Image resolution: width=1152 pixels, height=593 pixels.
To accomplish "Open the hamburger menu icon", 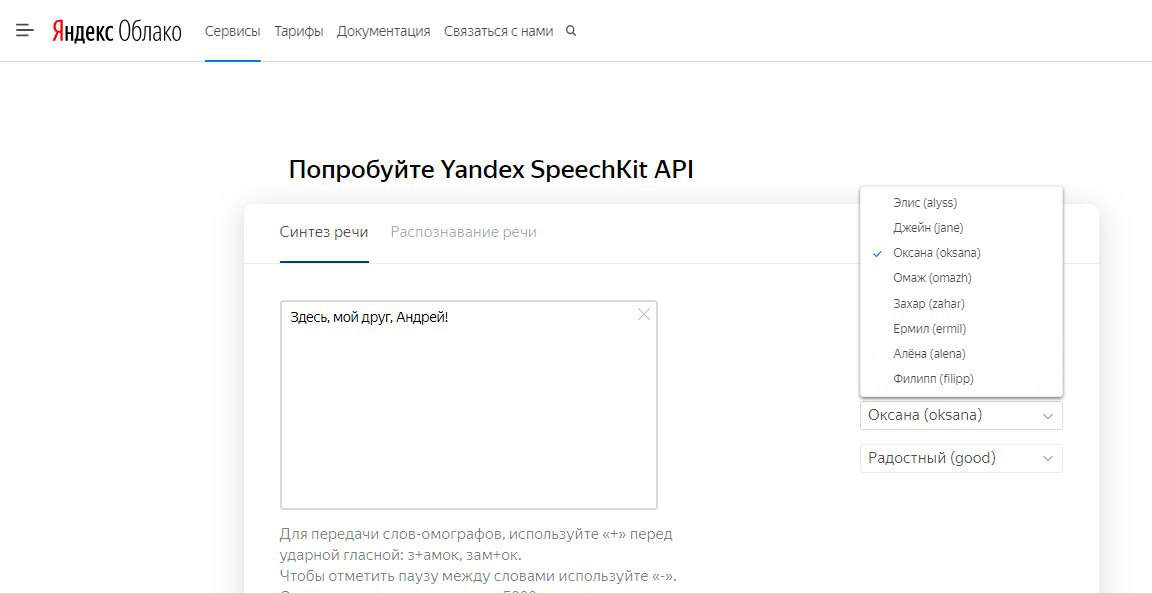I will (x=25, y=31).
